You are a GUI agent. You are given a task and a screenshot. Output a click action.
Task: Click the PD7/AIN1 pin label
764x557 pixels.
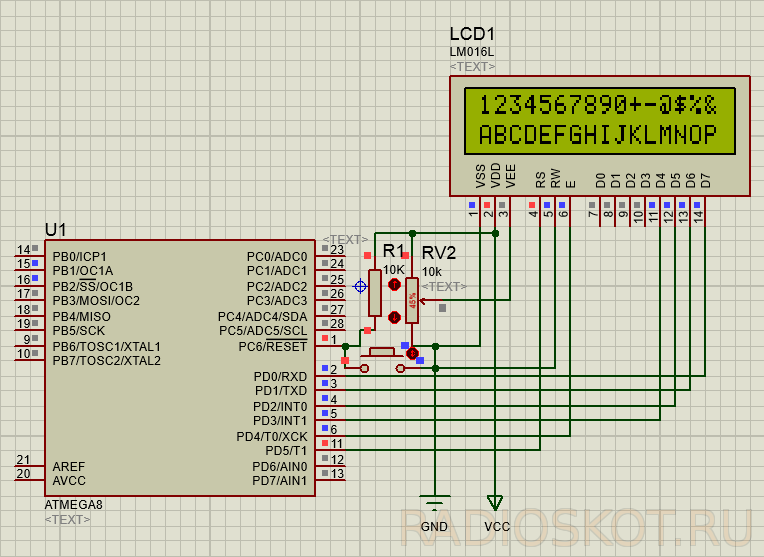(280, 480)
